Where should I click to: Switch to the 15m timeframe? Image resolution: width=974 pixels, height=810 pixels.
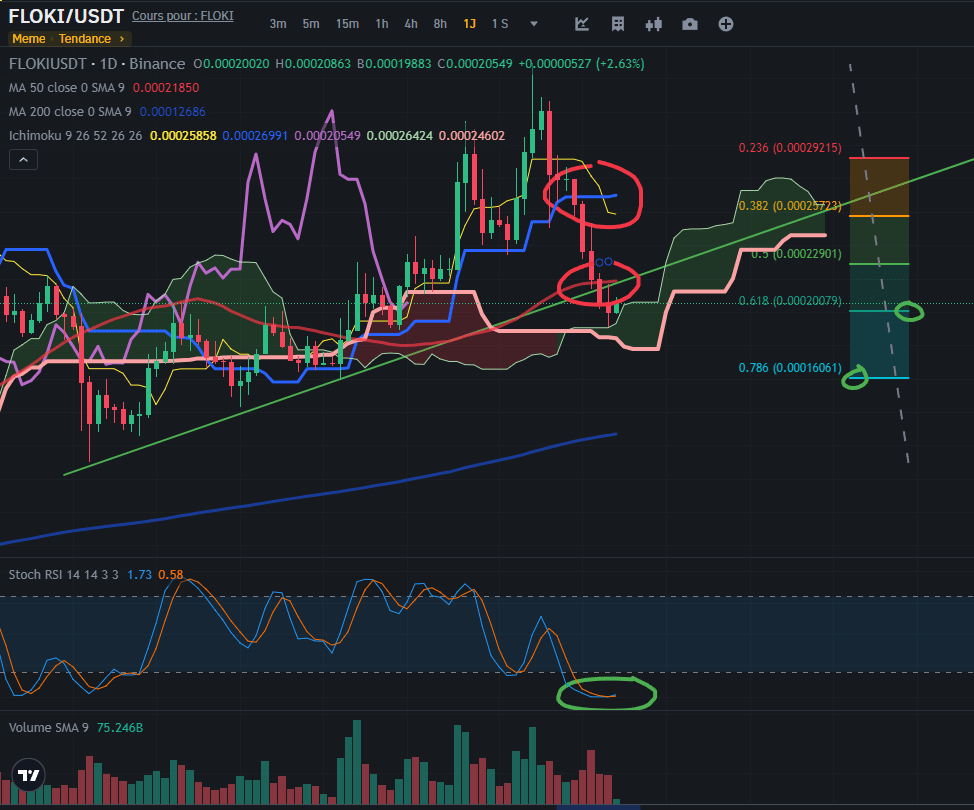coord(347,24)
